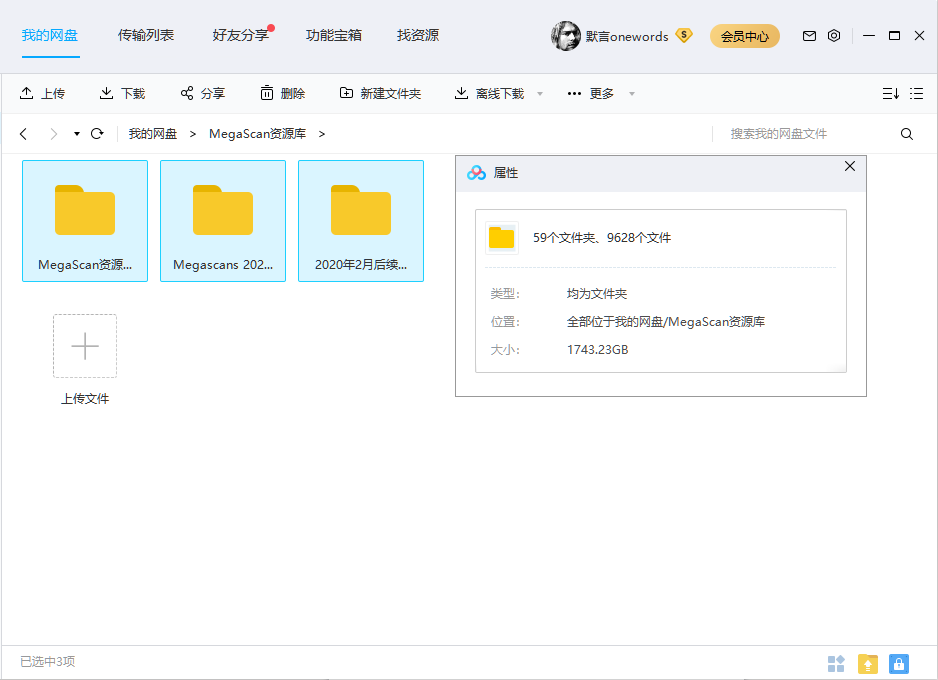Expand the 更多 dropdown arrow
Image resolution: width=938 pixels, height=680 pixels.
[632, 94]
